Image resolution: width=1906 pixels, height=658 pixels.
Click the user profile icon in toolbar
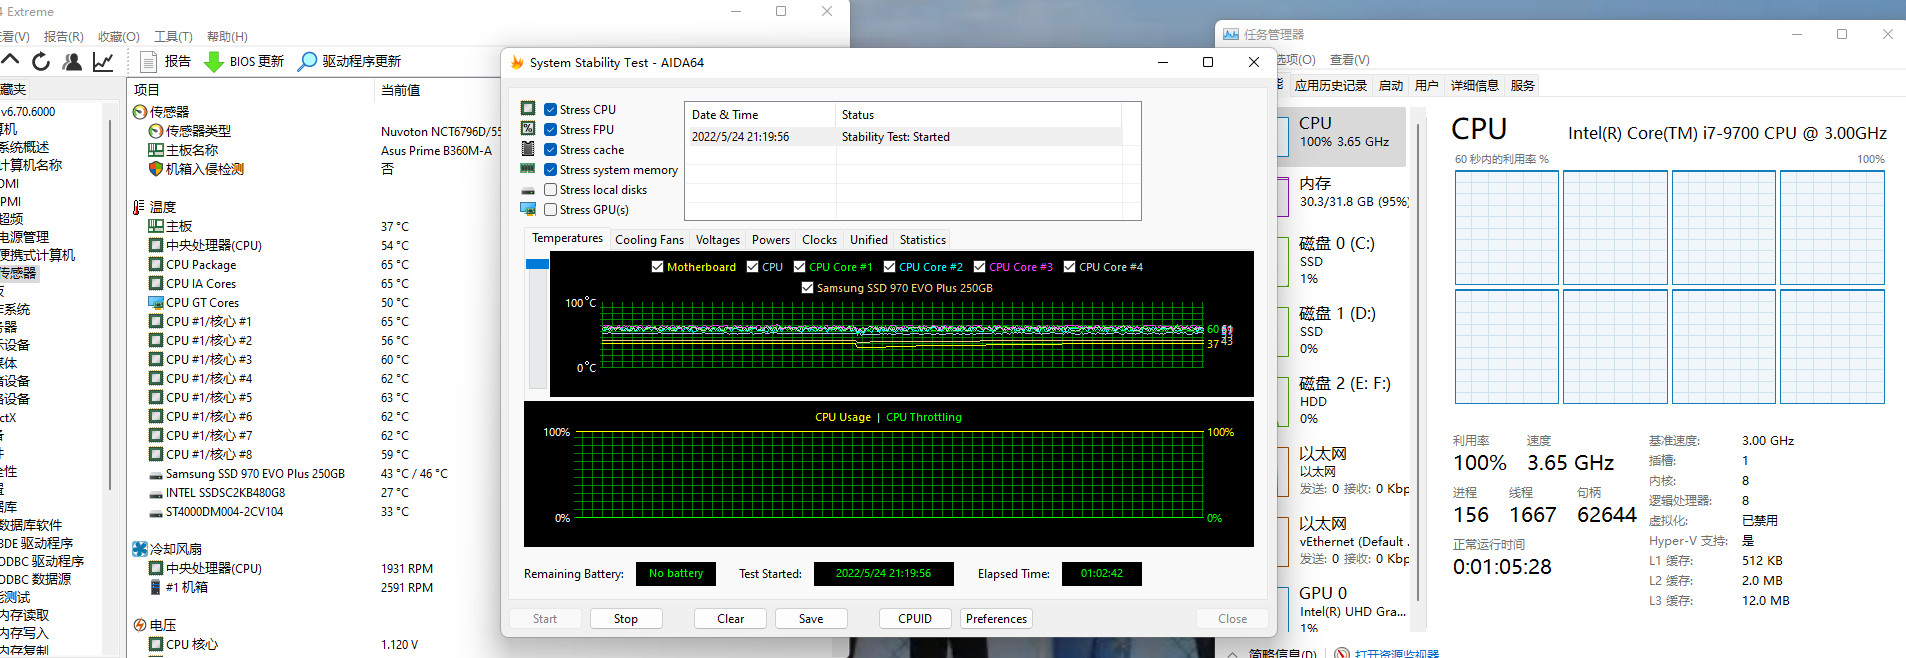tap(72, 62)
